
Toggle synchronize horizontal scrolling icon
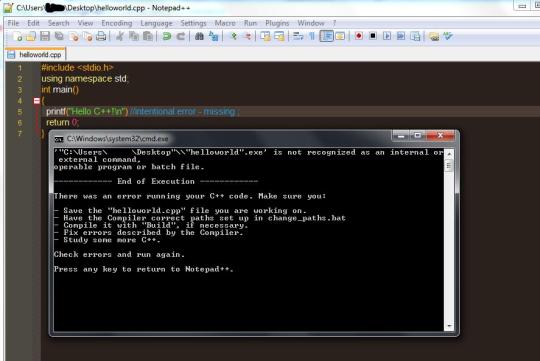279,36
